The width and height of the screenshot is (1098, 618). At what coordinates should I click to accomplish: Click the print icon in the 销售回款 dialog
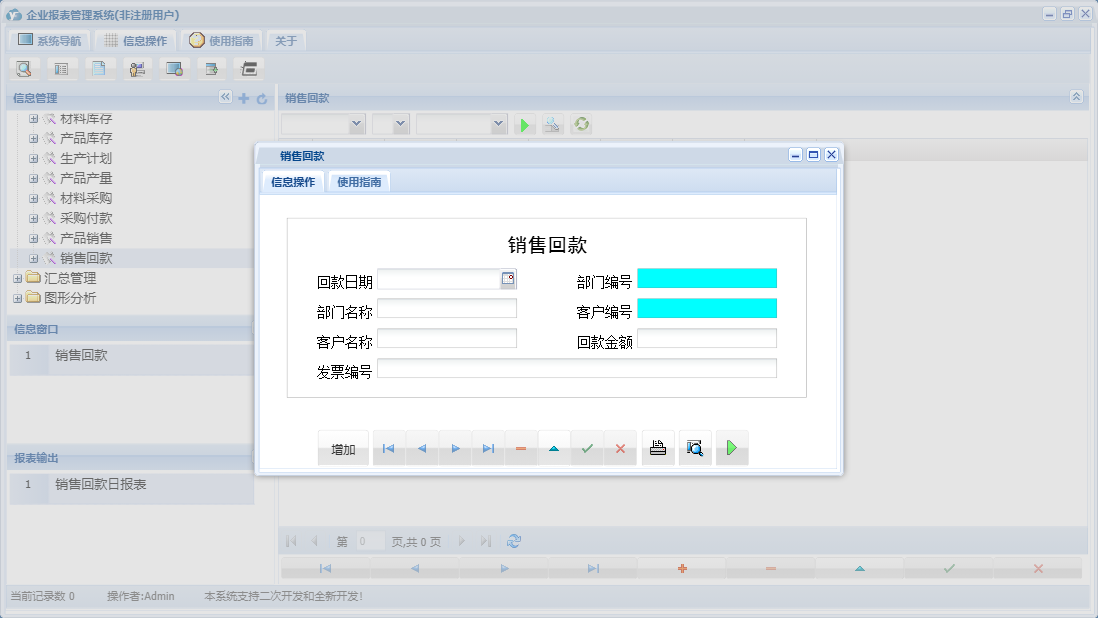[x=658, y=448]
